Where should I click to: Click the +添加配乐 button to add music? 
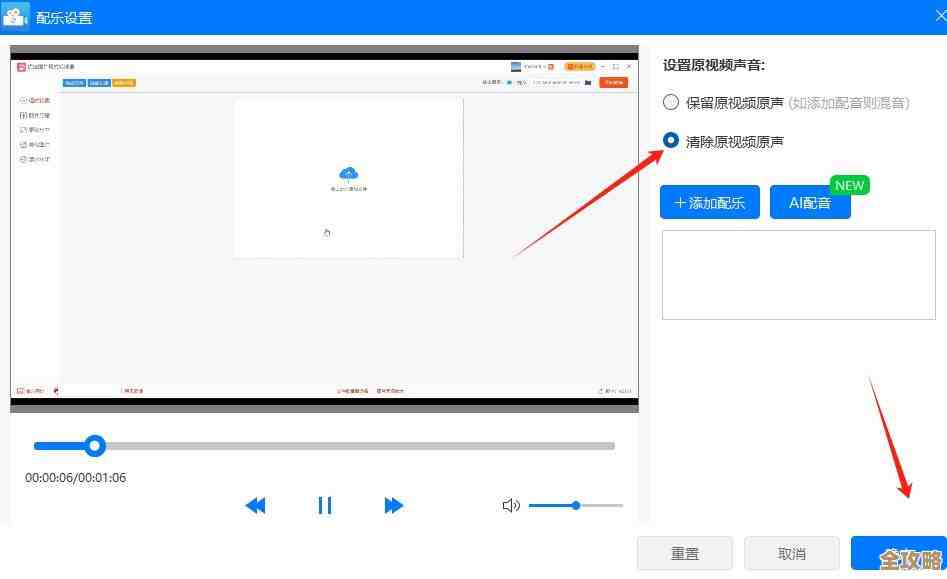coord(710,202)
